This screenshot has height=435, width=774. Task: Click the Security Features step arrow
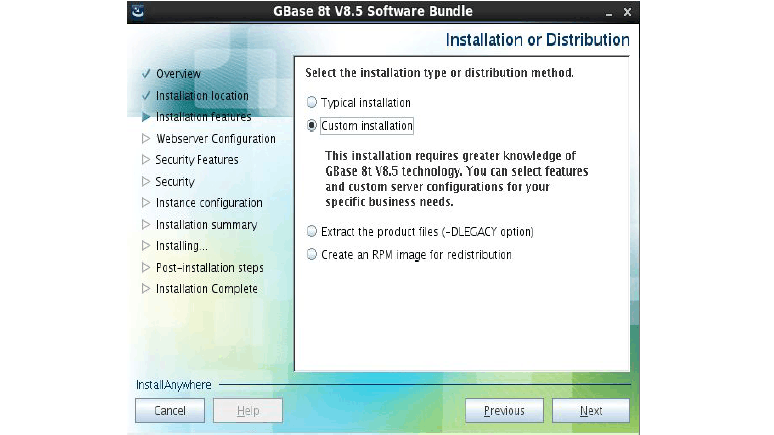coord(146,159)
